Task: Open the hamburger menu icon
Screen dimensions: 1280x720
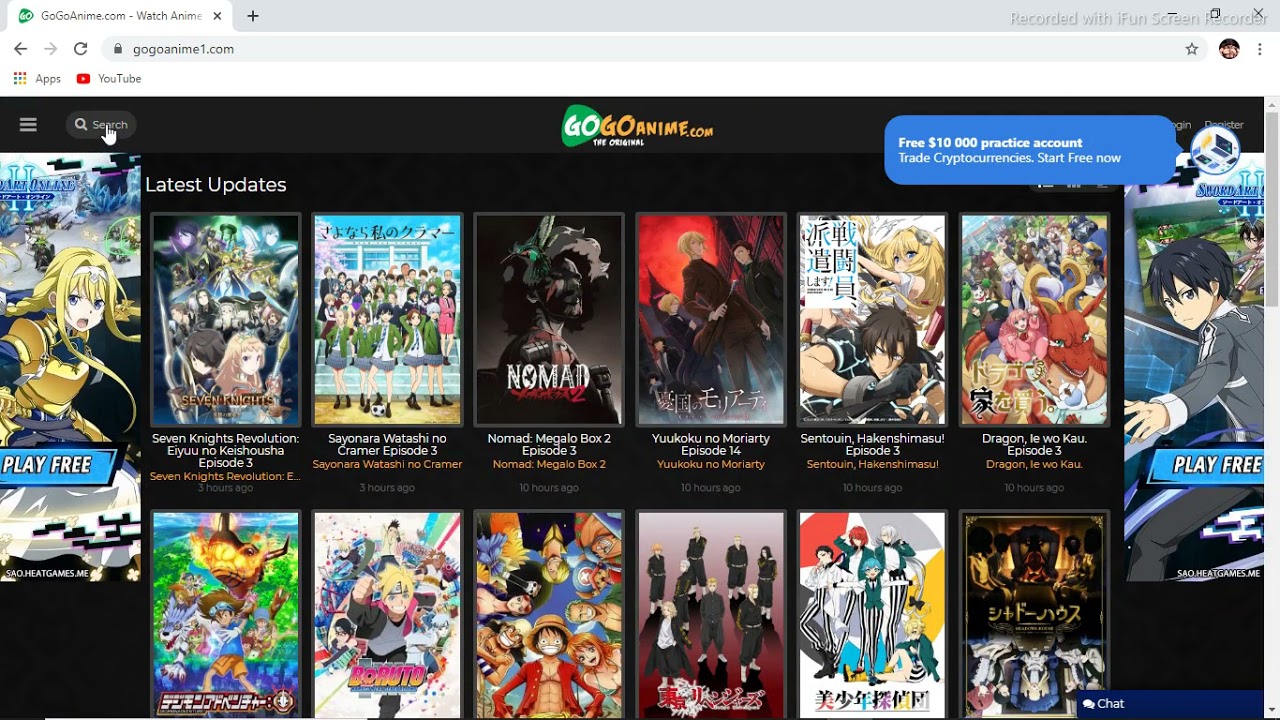Action: (28, 125)
